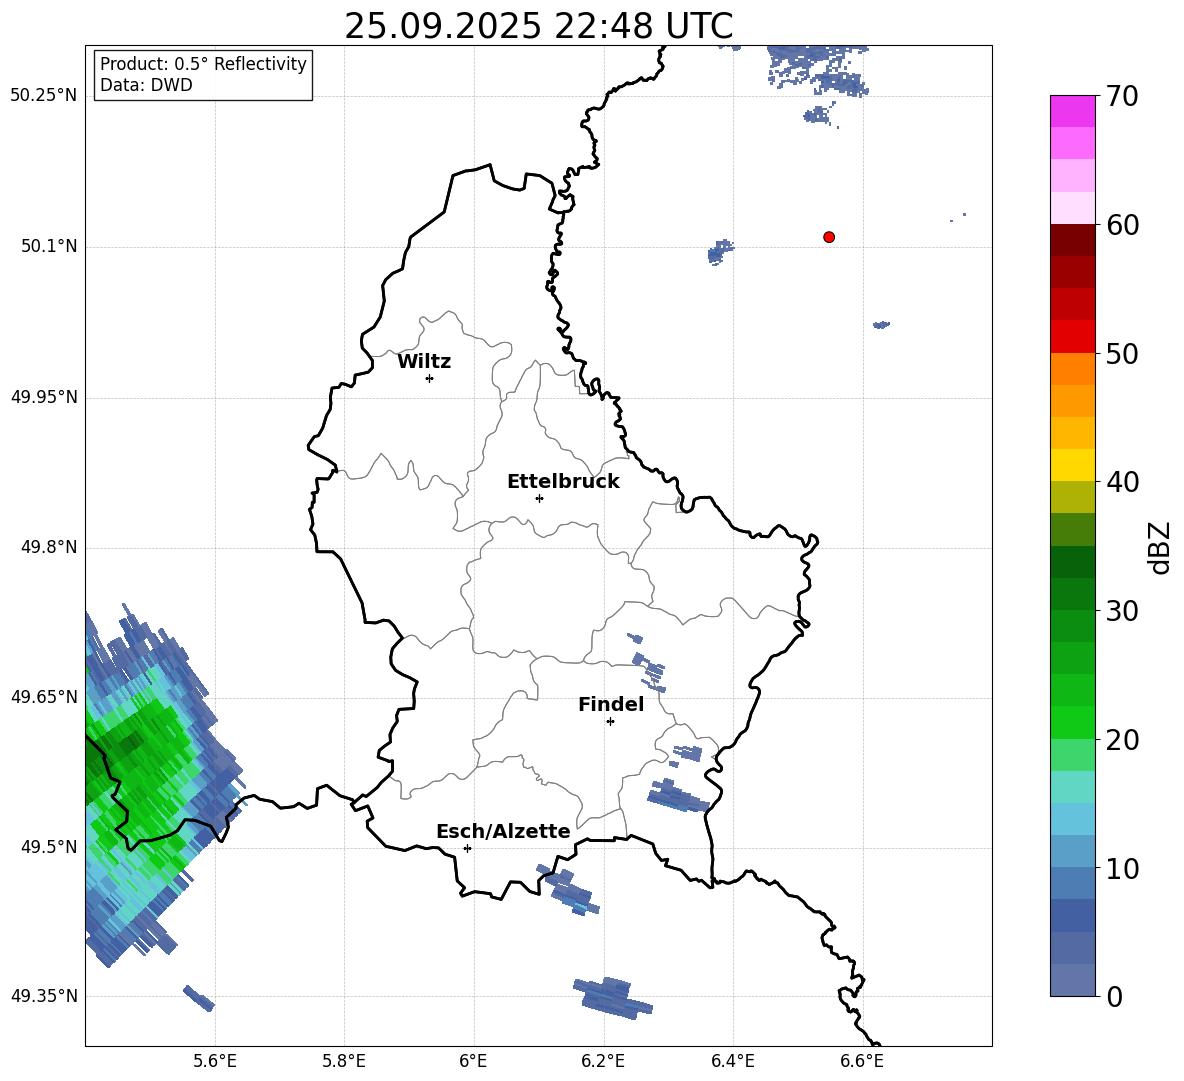Image resolution: width=1184 pixels, height=1081 pixels.
Task: Click the 'Data: DWD' text
Action: (146, 85)
